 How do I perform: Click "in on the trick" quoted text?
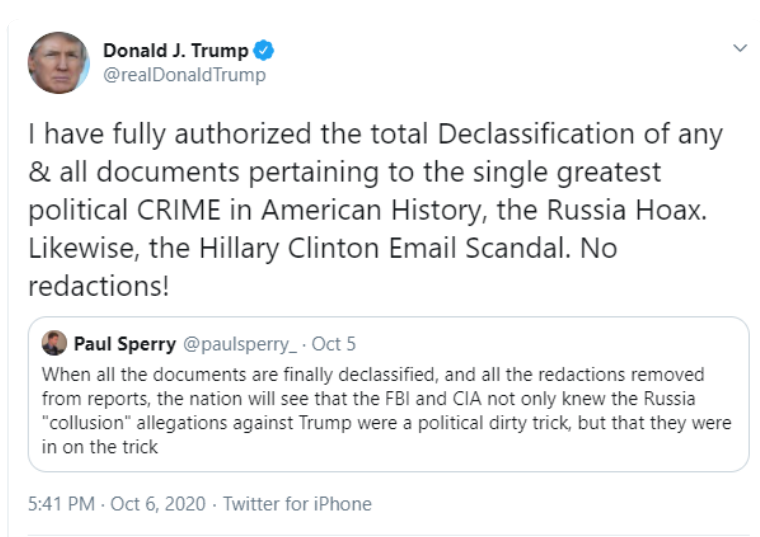[100, 447]
